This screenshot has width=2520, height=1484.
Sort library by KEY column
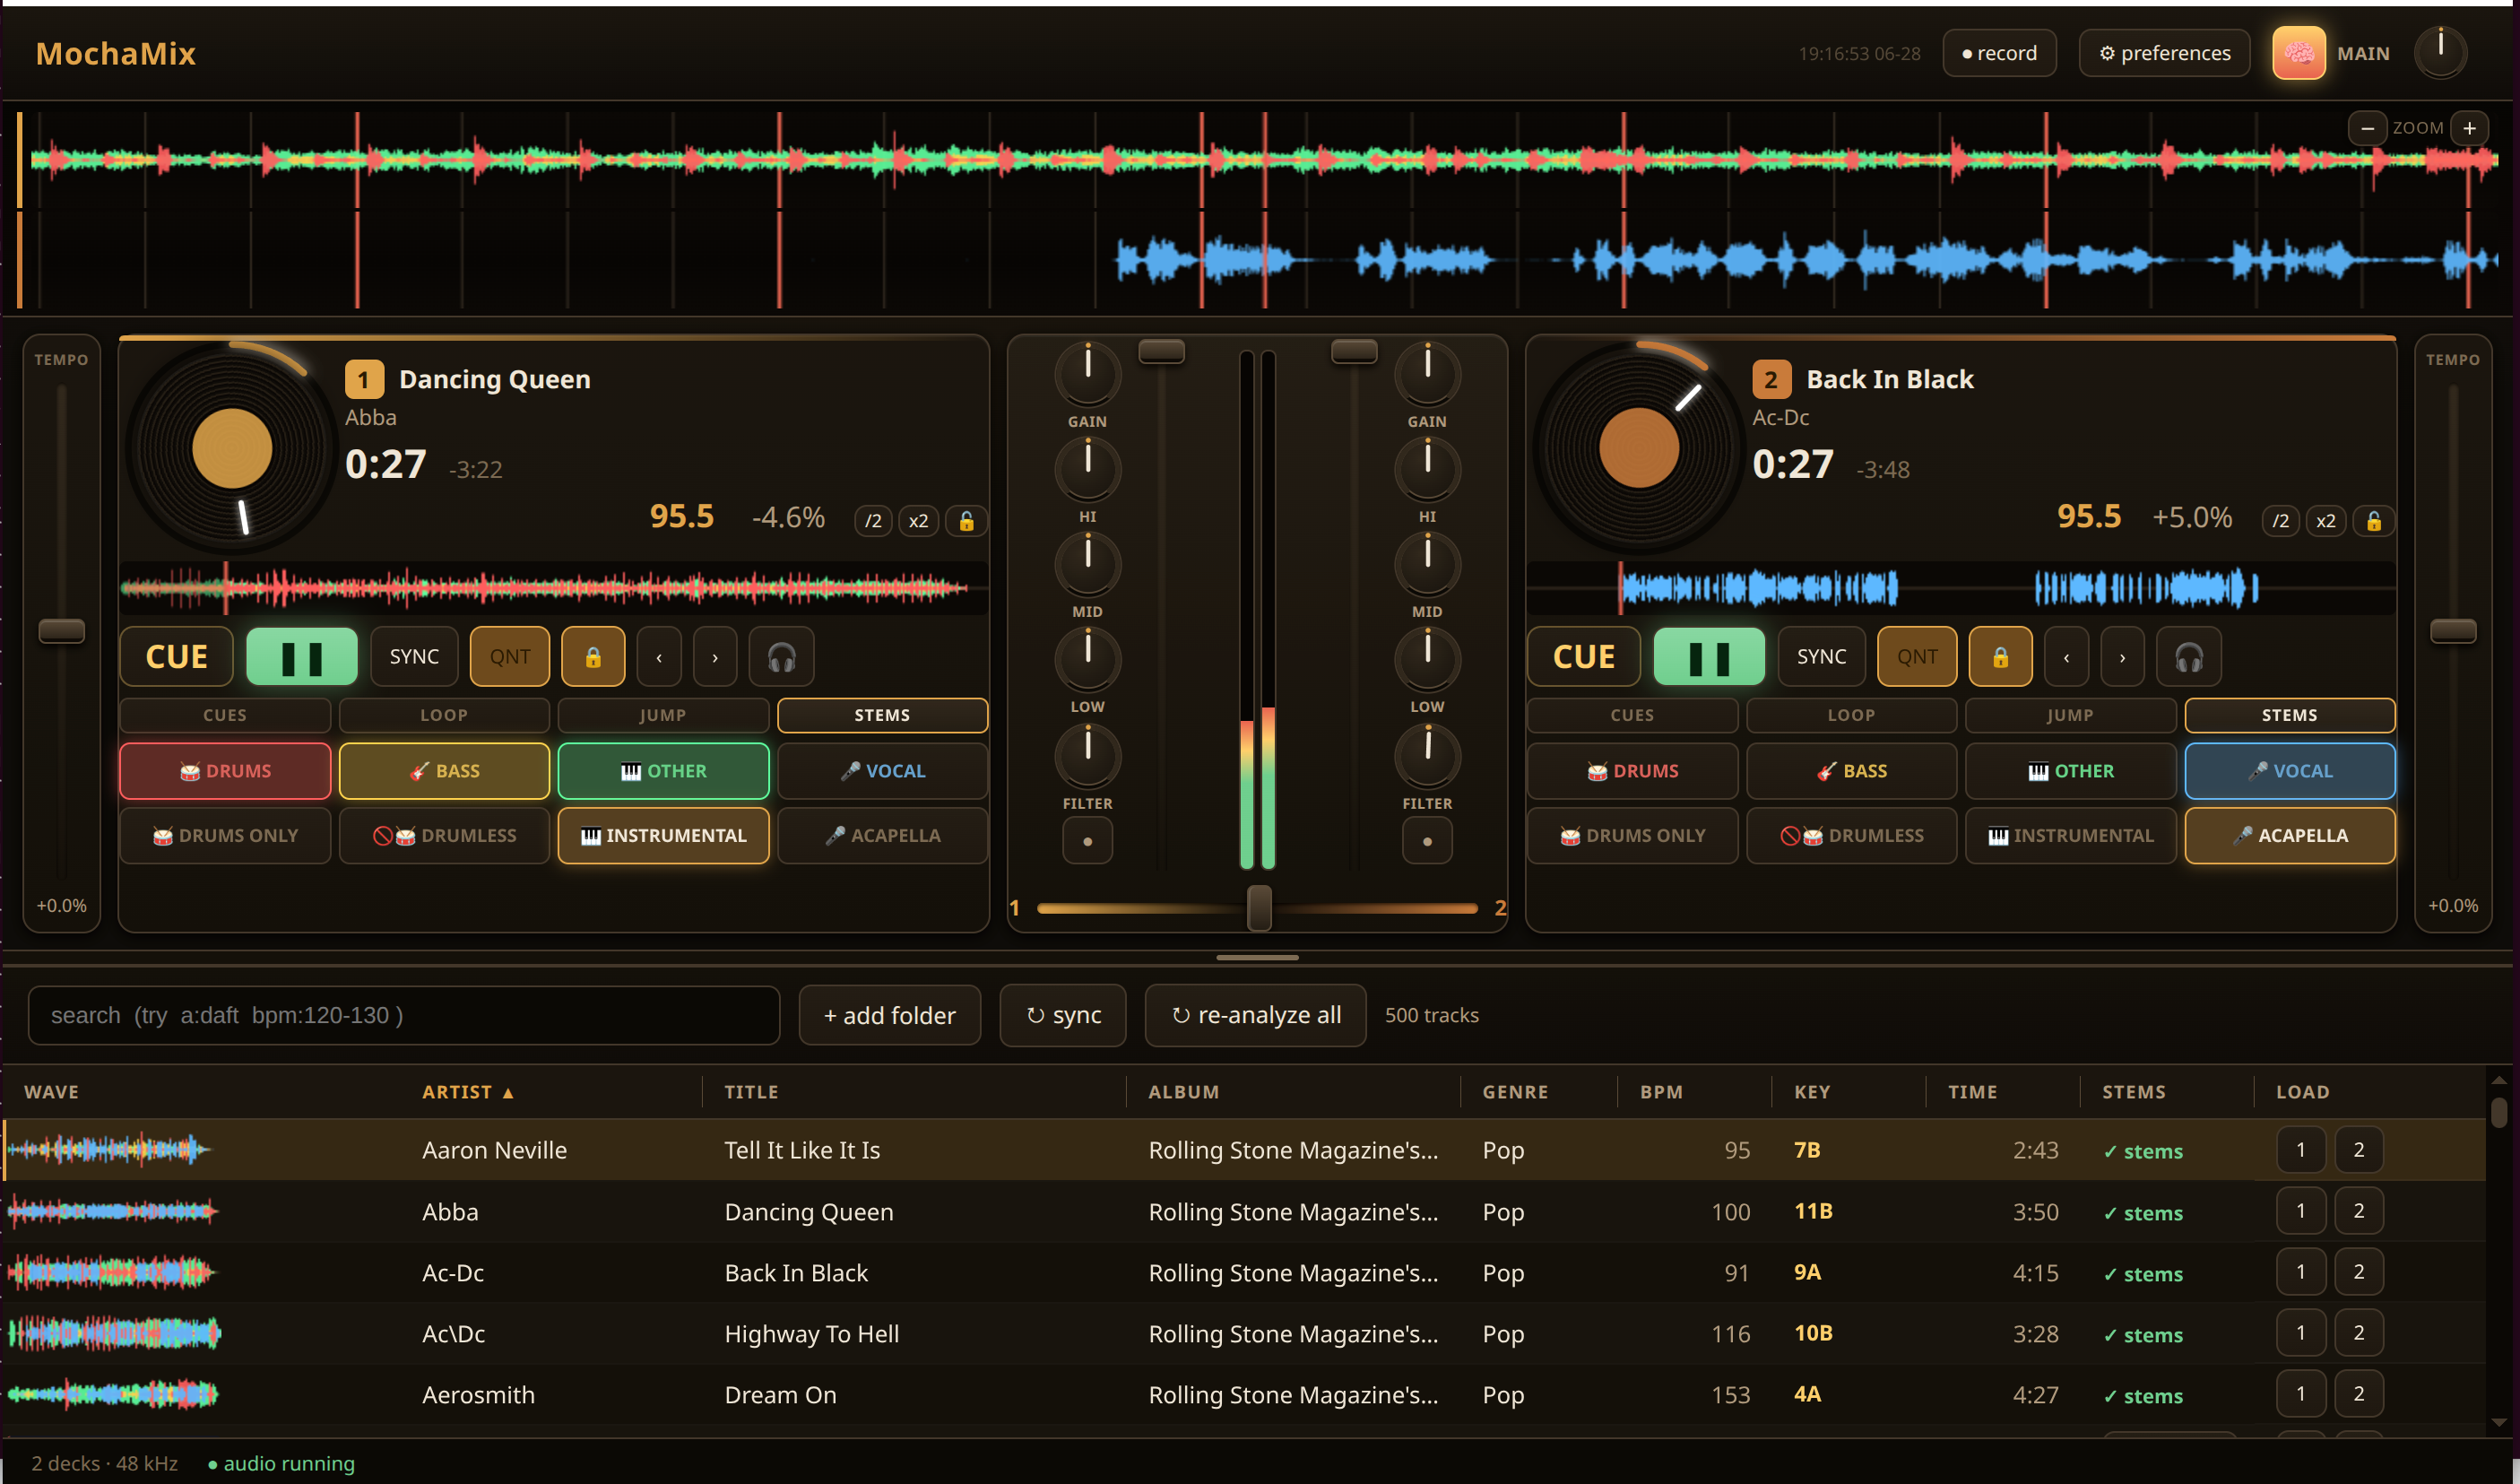click(x=1812, y=1092)
